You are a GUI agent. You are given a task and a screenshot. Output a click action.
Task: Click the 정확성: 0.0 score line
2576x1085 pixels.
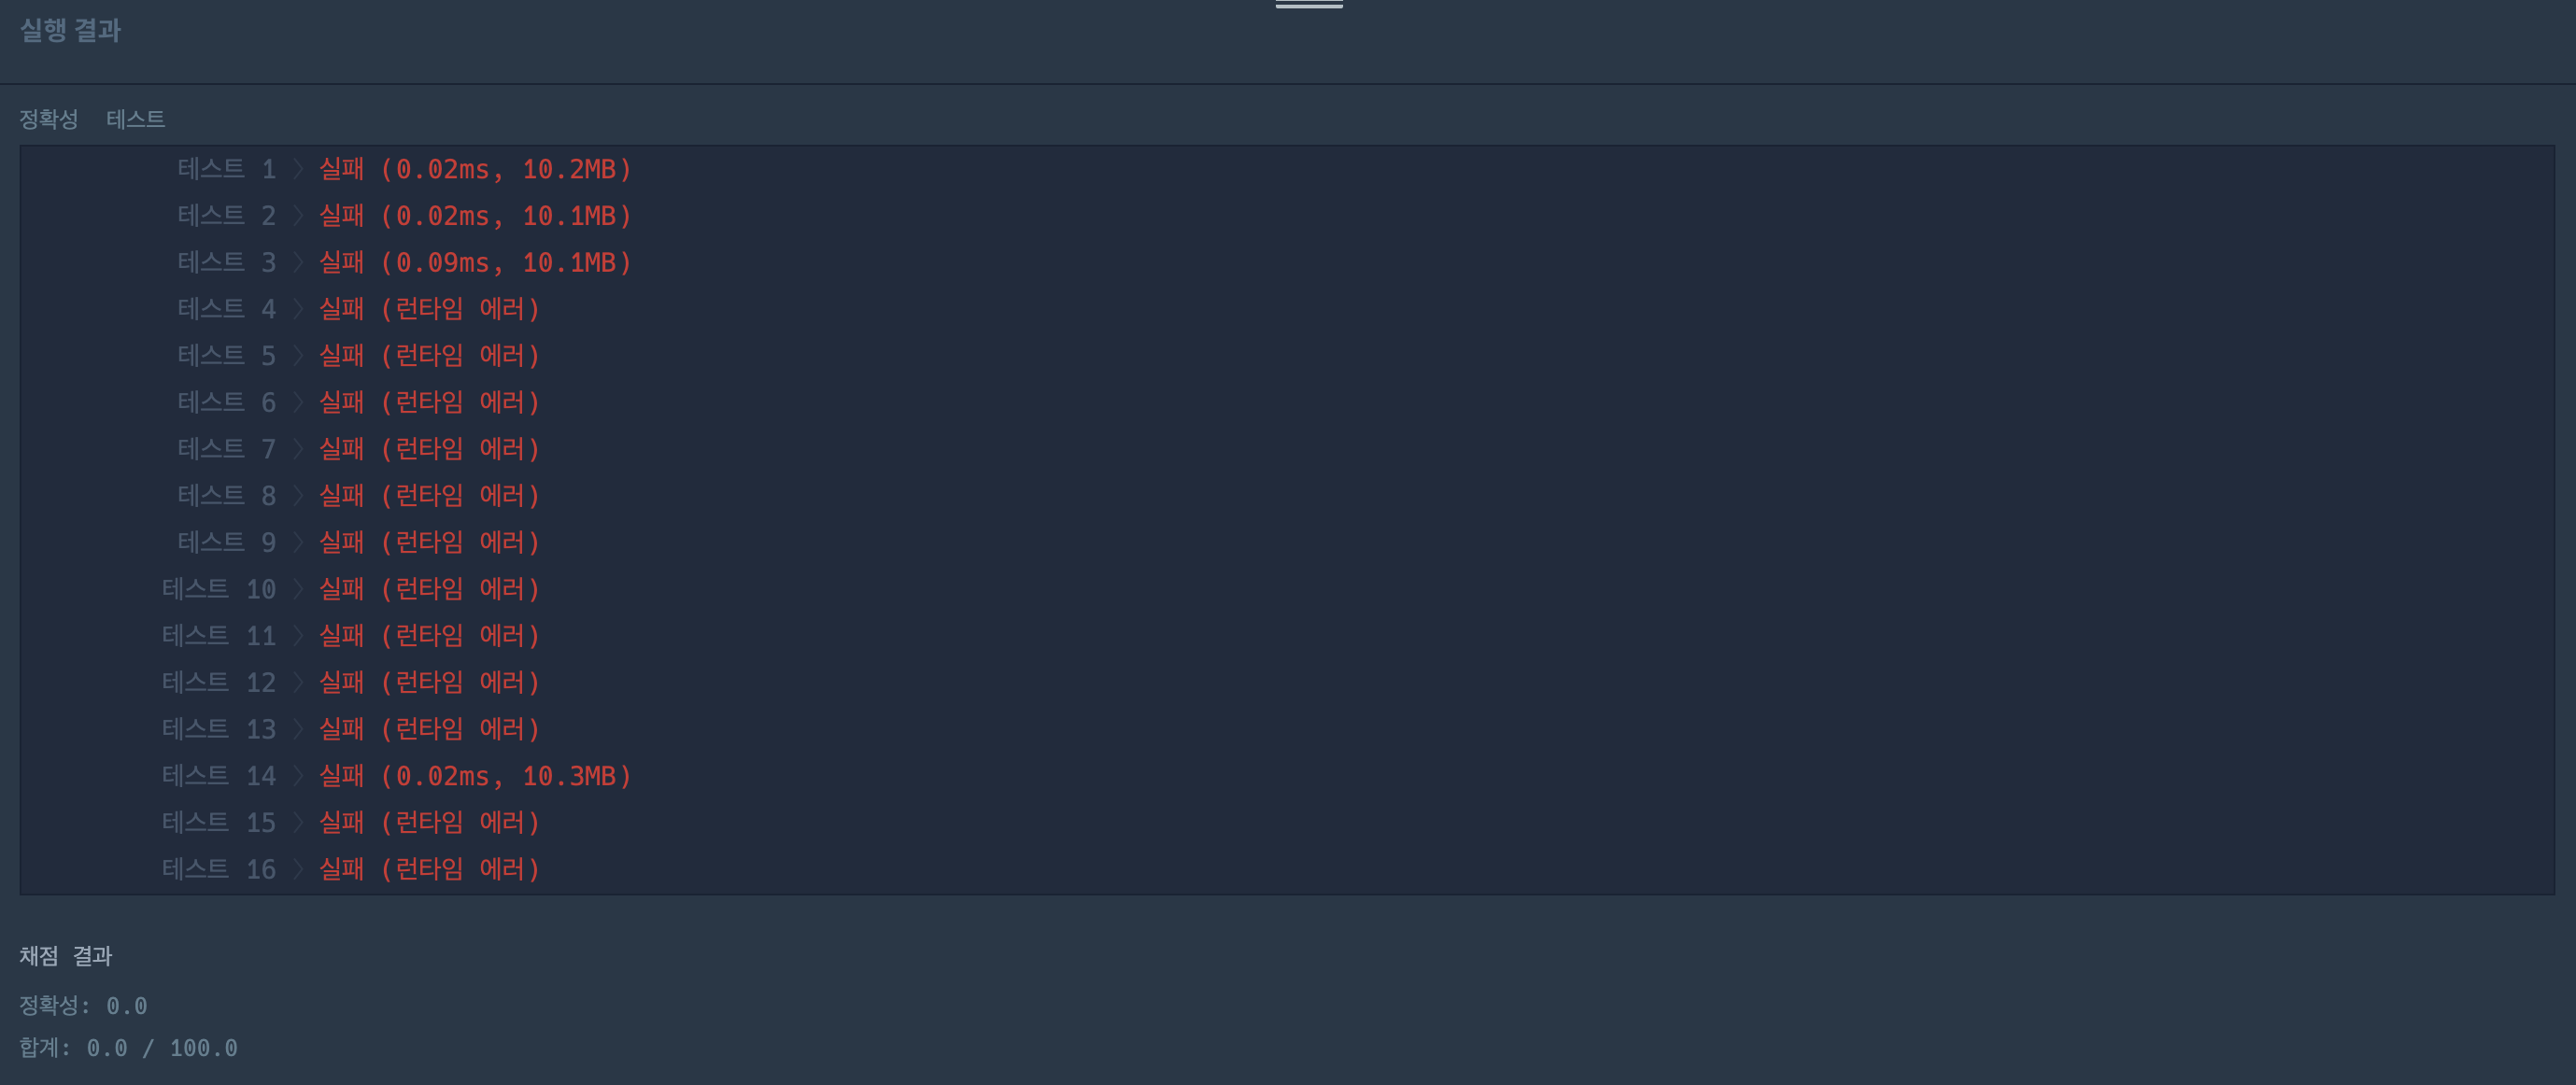tap(83, 1005)
